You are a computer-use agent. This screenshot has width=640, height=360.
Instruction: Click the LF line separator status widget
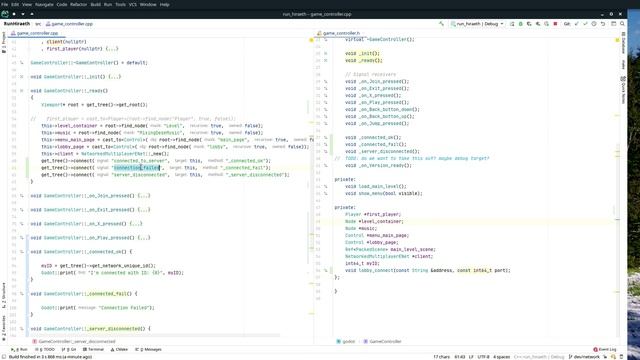(471, 357)
